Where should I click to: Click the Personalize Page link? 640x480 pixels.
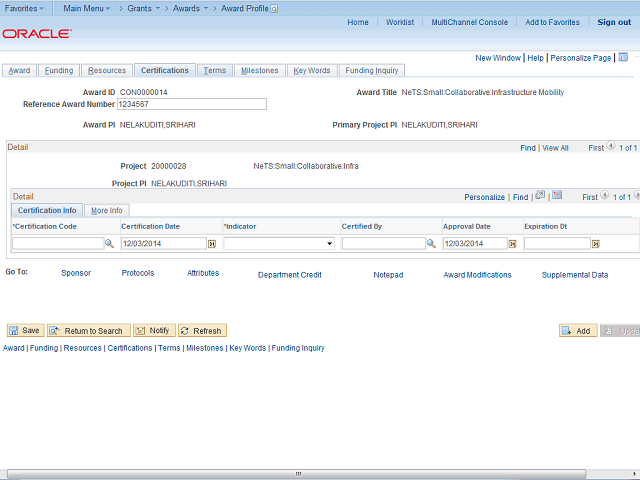(581, 58)
